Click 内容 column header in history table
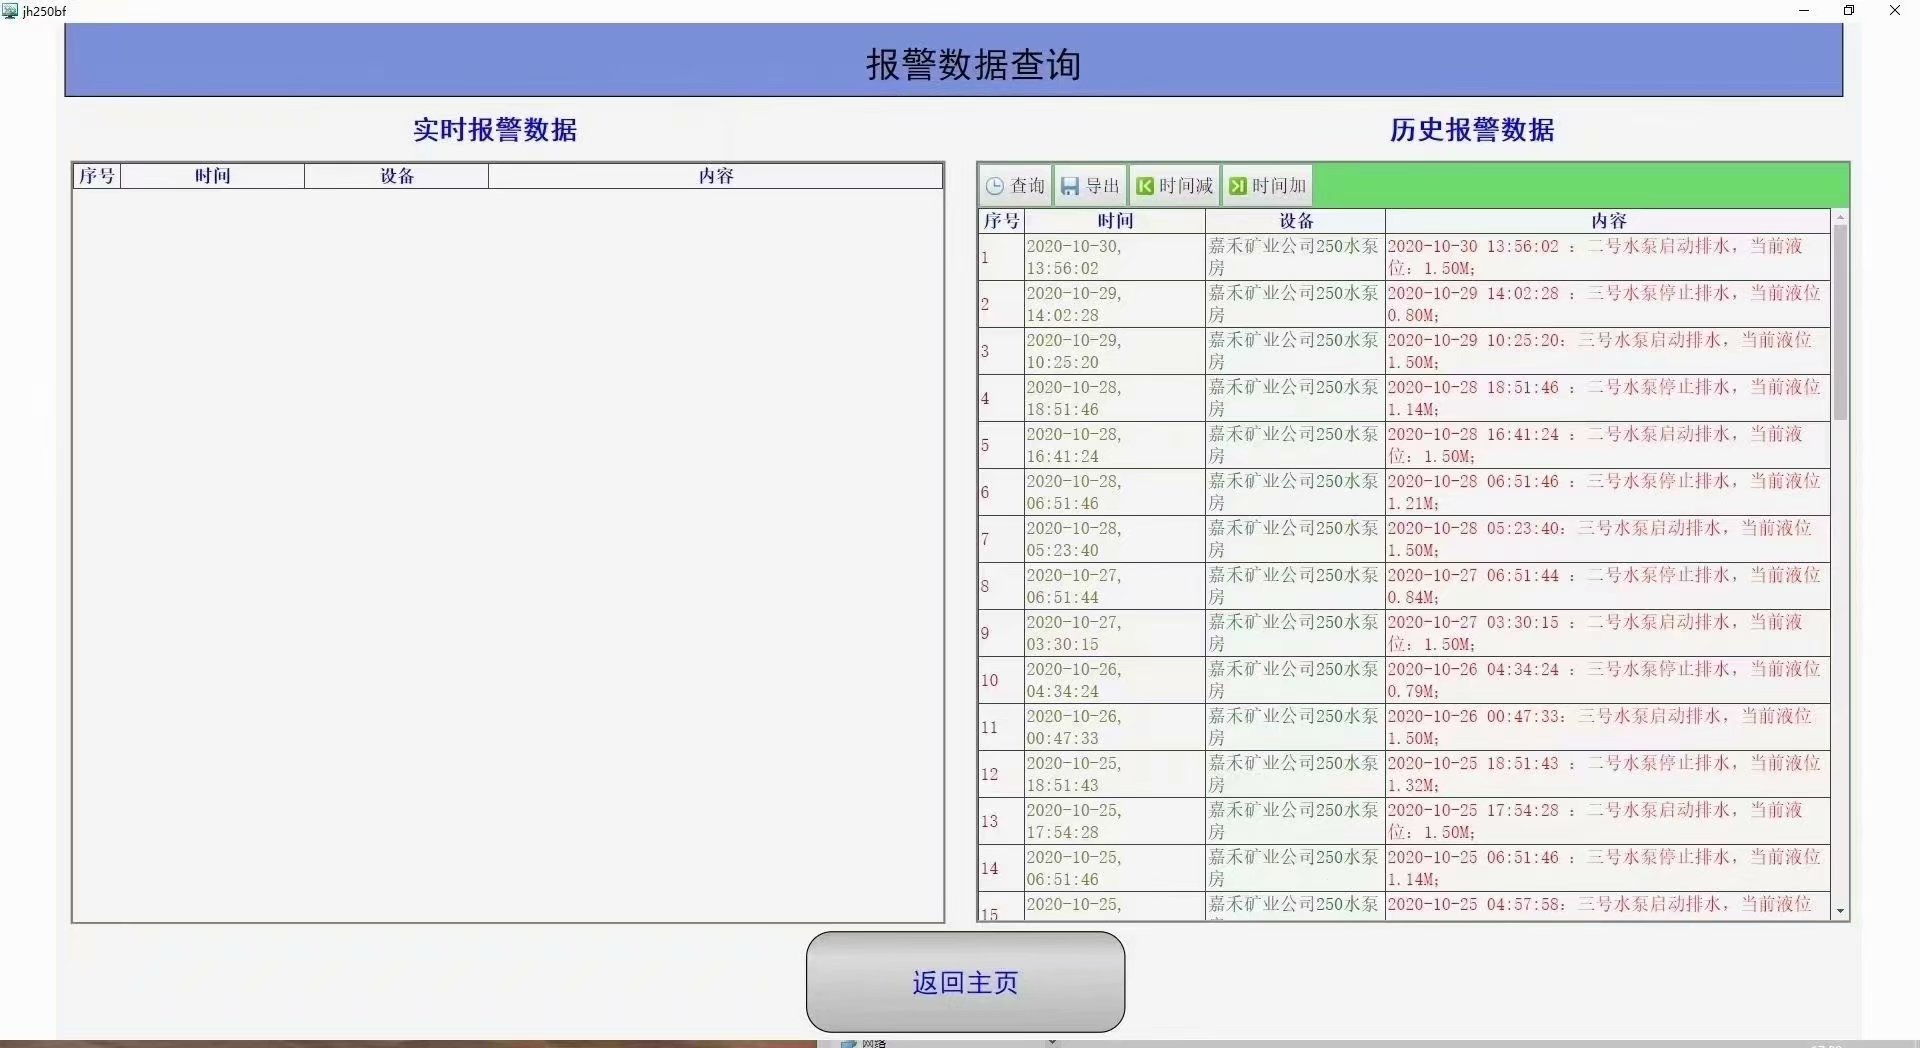1920x1048 pixels. [x=1608, y=221]
